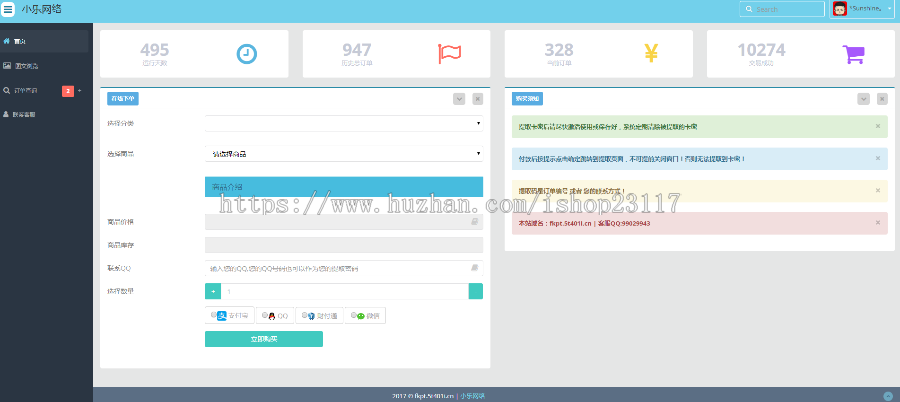This screenshot has height=402, width=900.
Task: Expand the order query submenu plus sign
Action: pos(80,91)
